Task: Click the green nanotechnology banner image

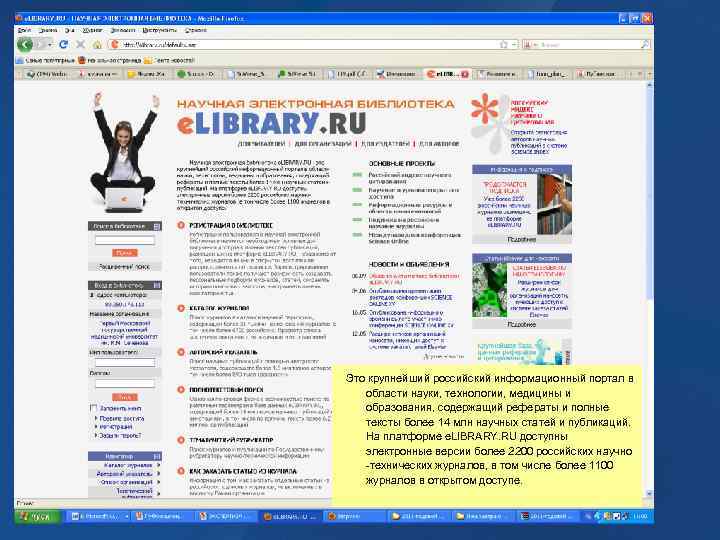Action: (x=489, y=290)
